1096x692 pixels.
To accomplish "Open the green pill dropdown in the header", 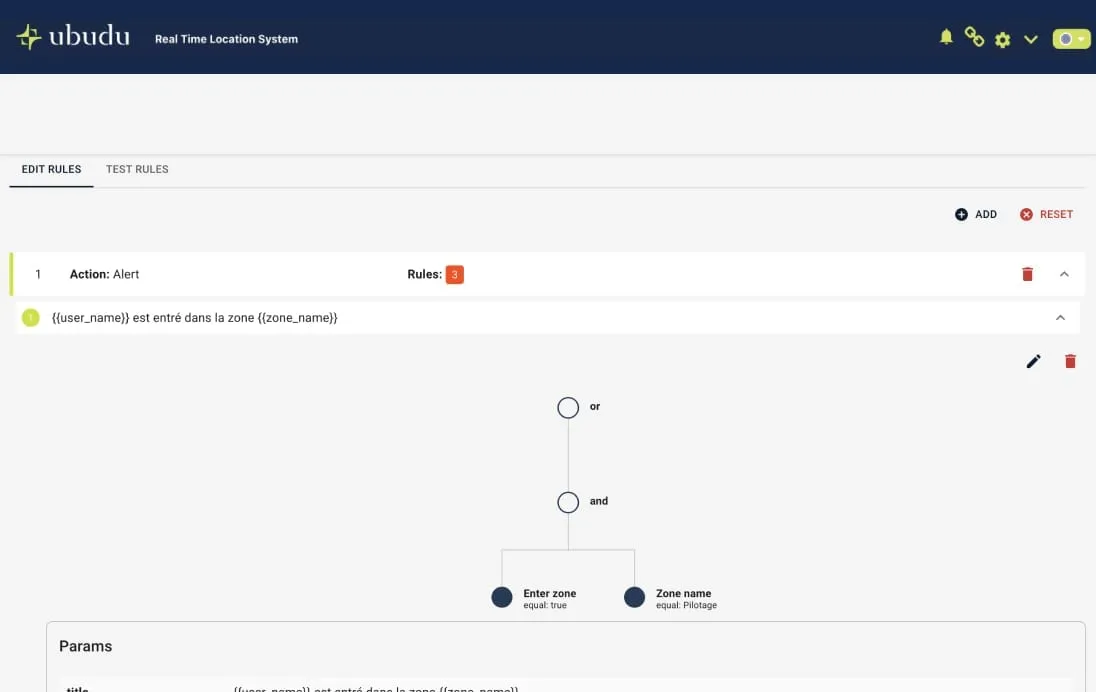I will pos(1071,39).
